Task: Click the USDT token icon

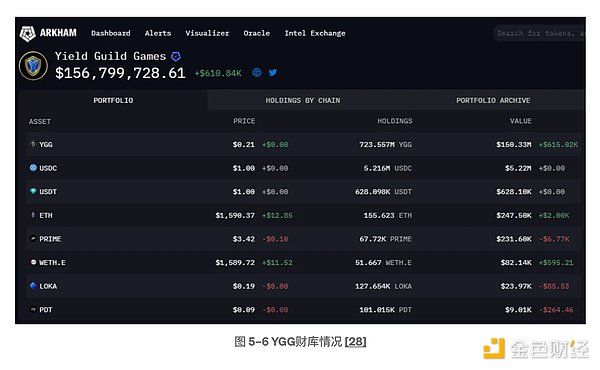Action: point(33,191)
